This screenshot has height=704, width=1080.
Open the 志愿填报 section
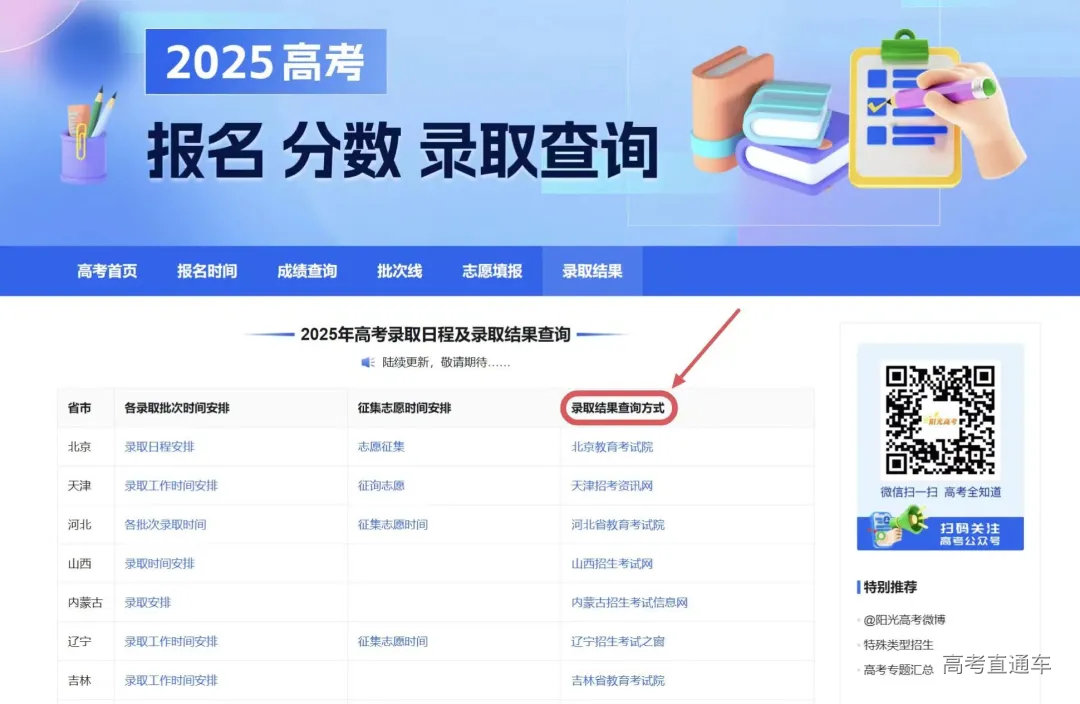coord(492,270)
